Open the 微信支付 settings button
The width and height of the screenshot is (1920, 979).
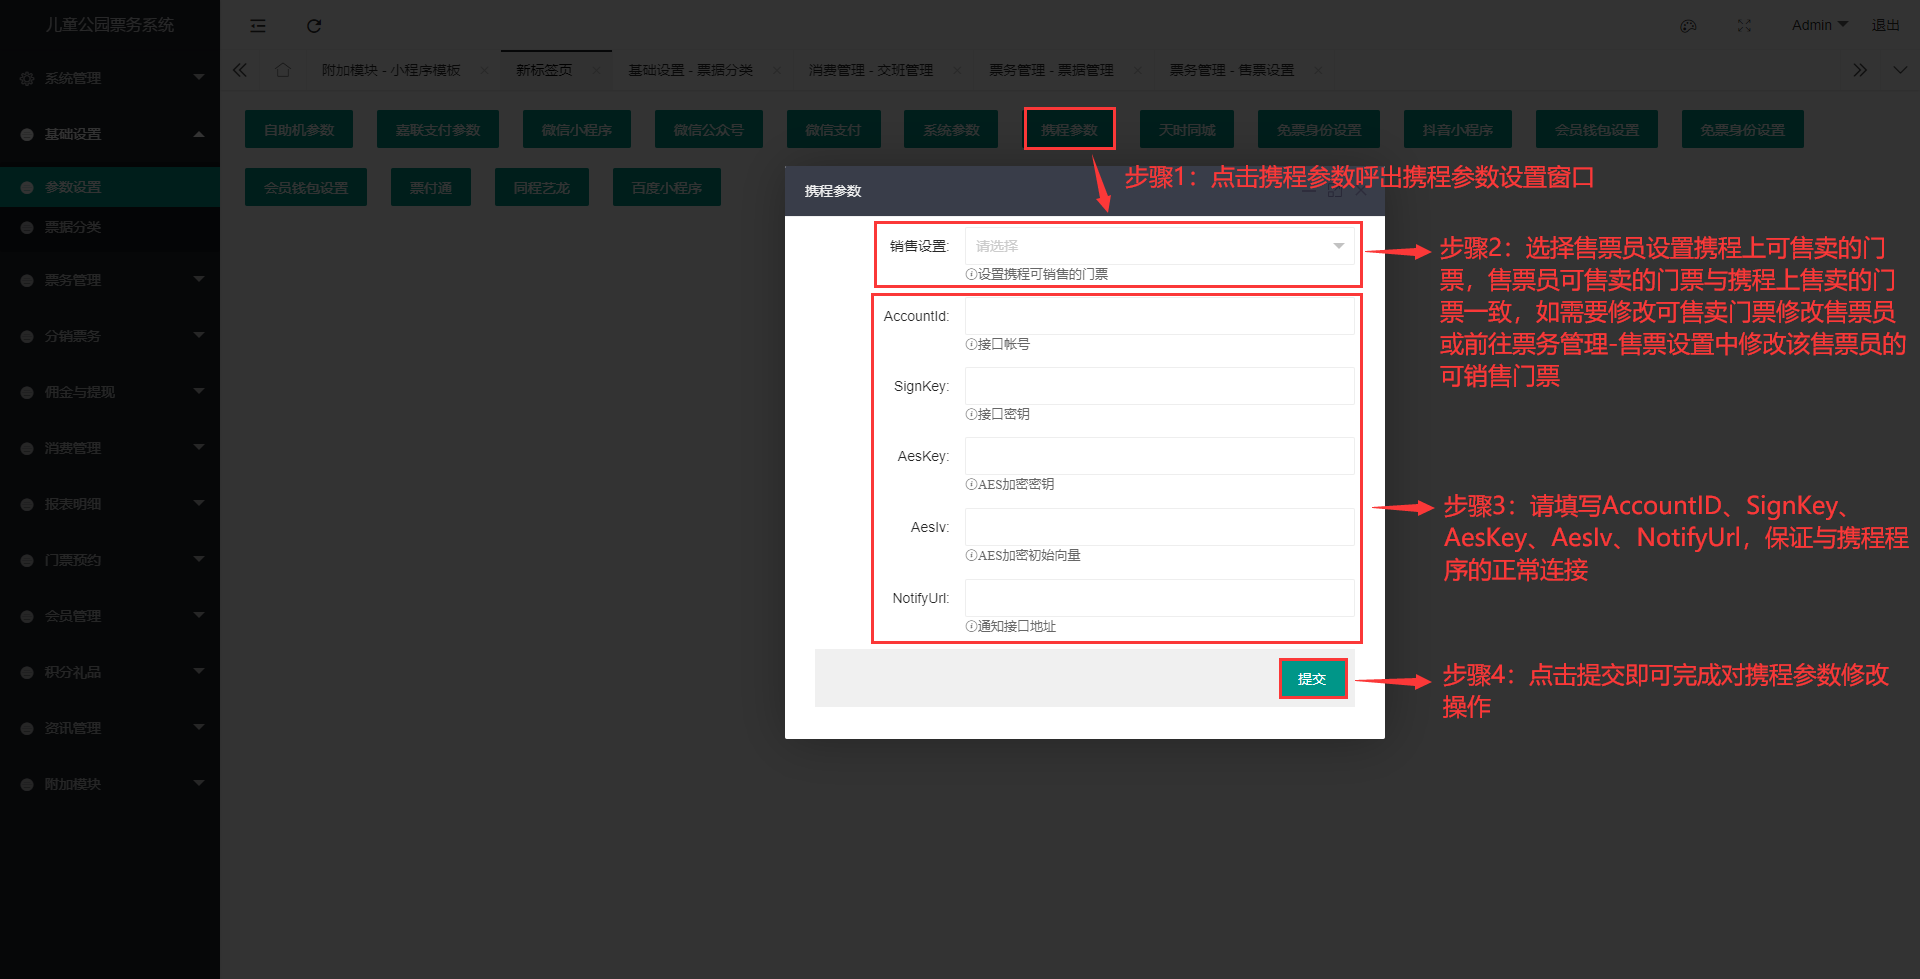coord(834,129)
